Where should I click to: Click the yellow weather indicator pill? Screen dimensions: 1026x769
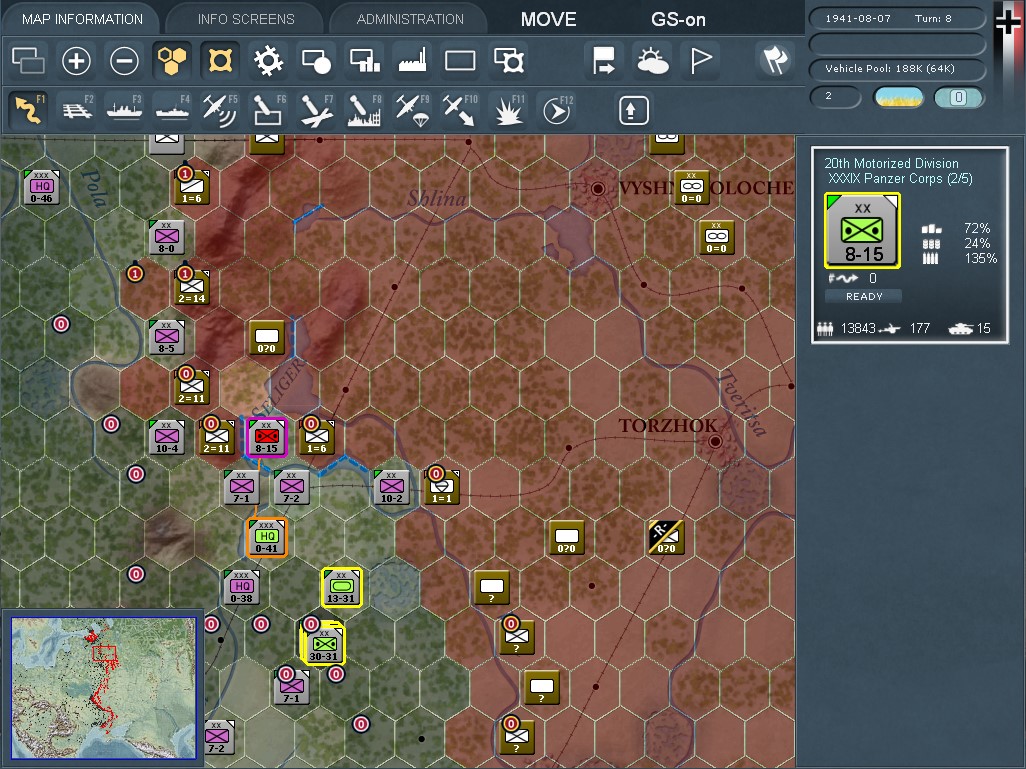point(899,98)
